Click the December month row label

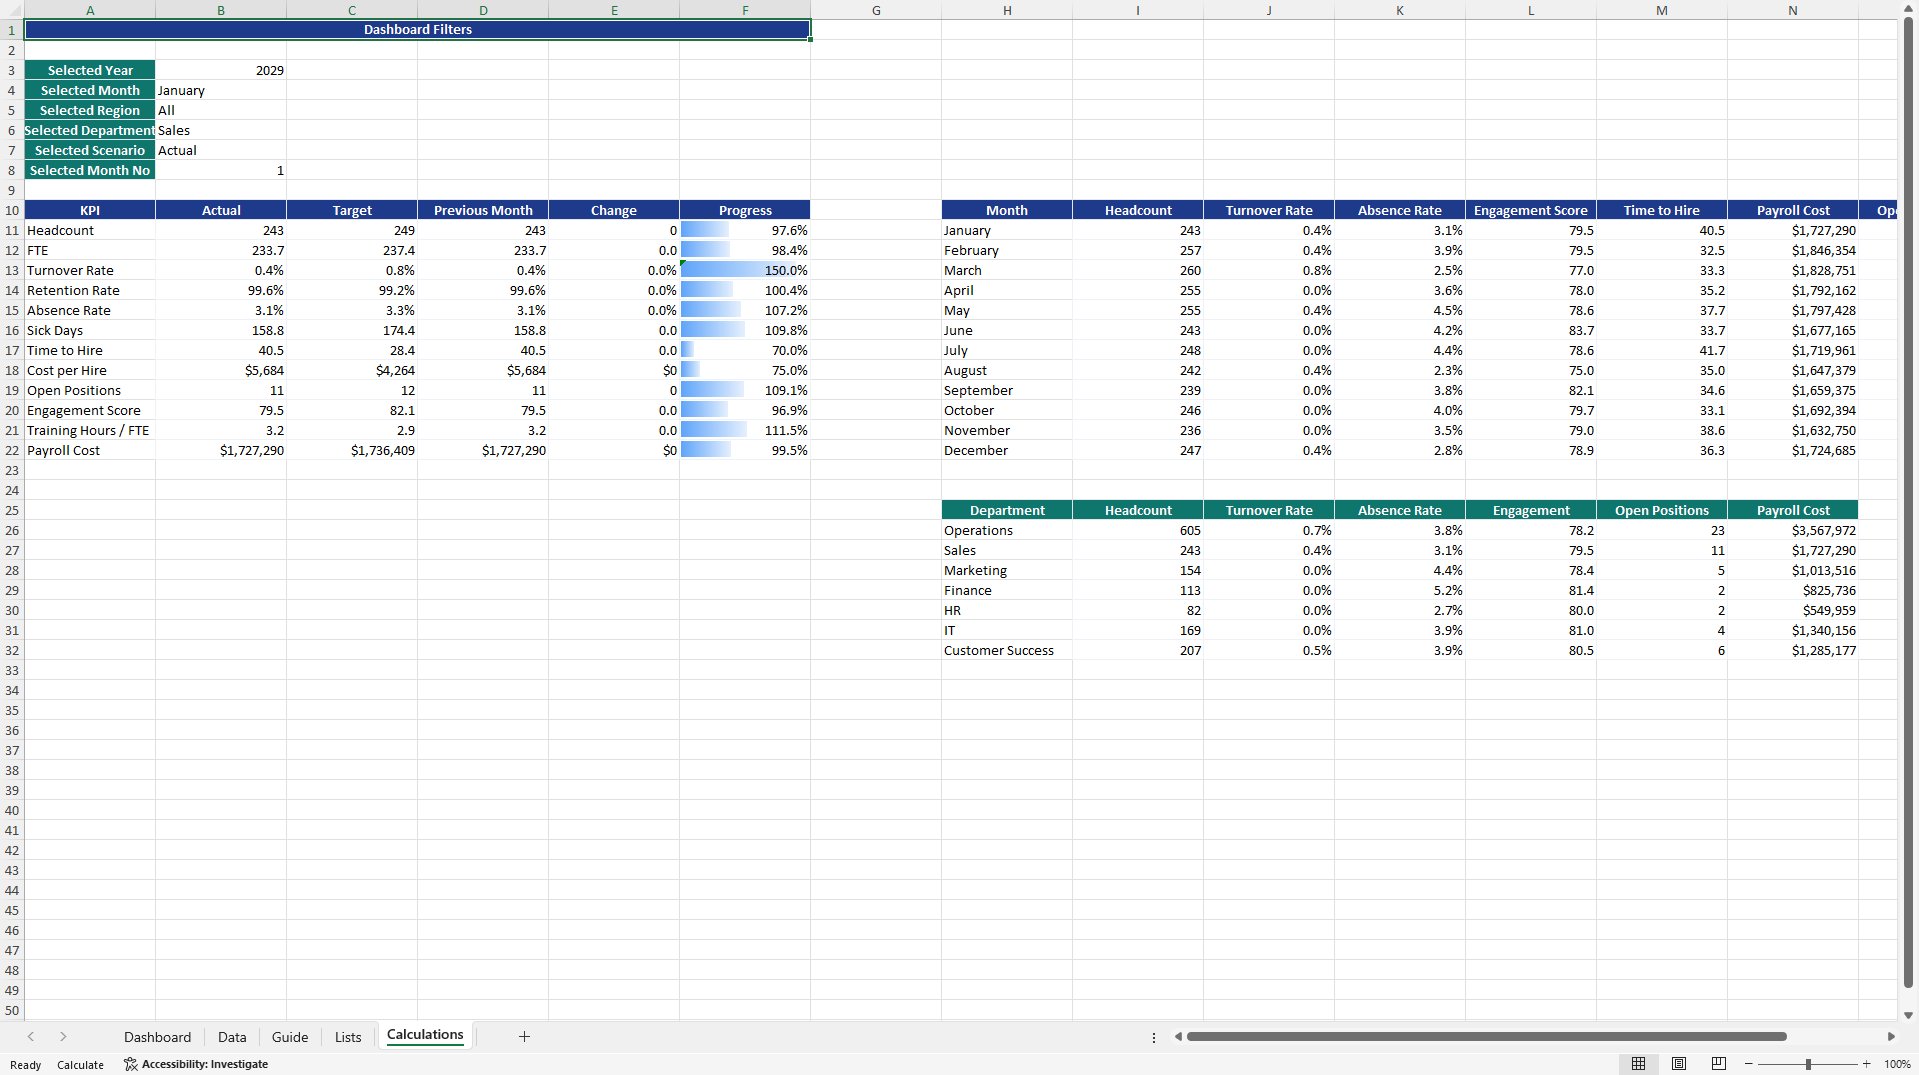tap(1007, 450)
